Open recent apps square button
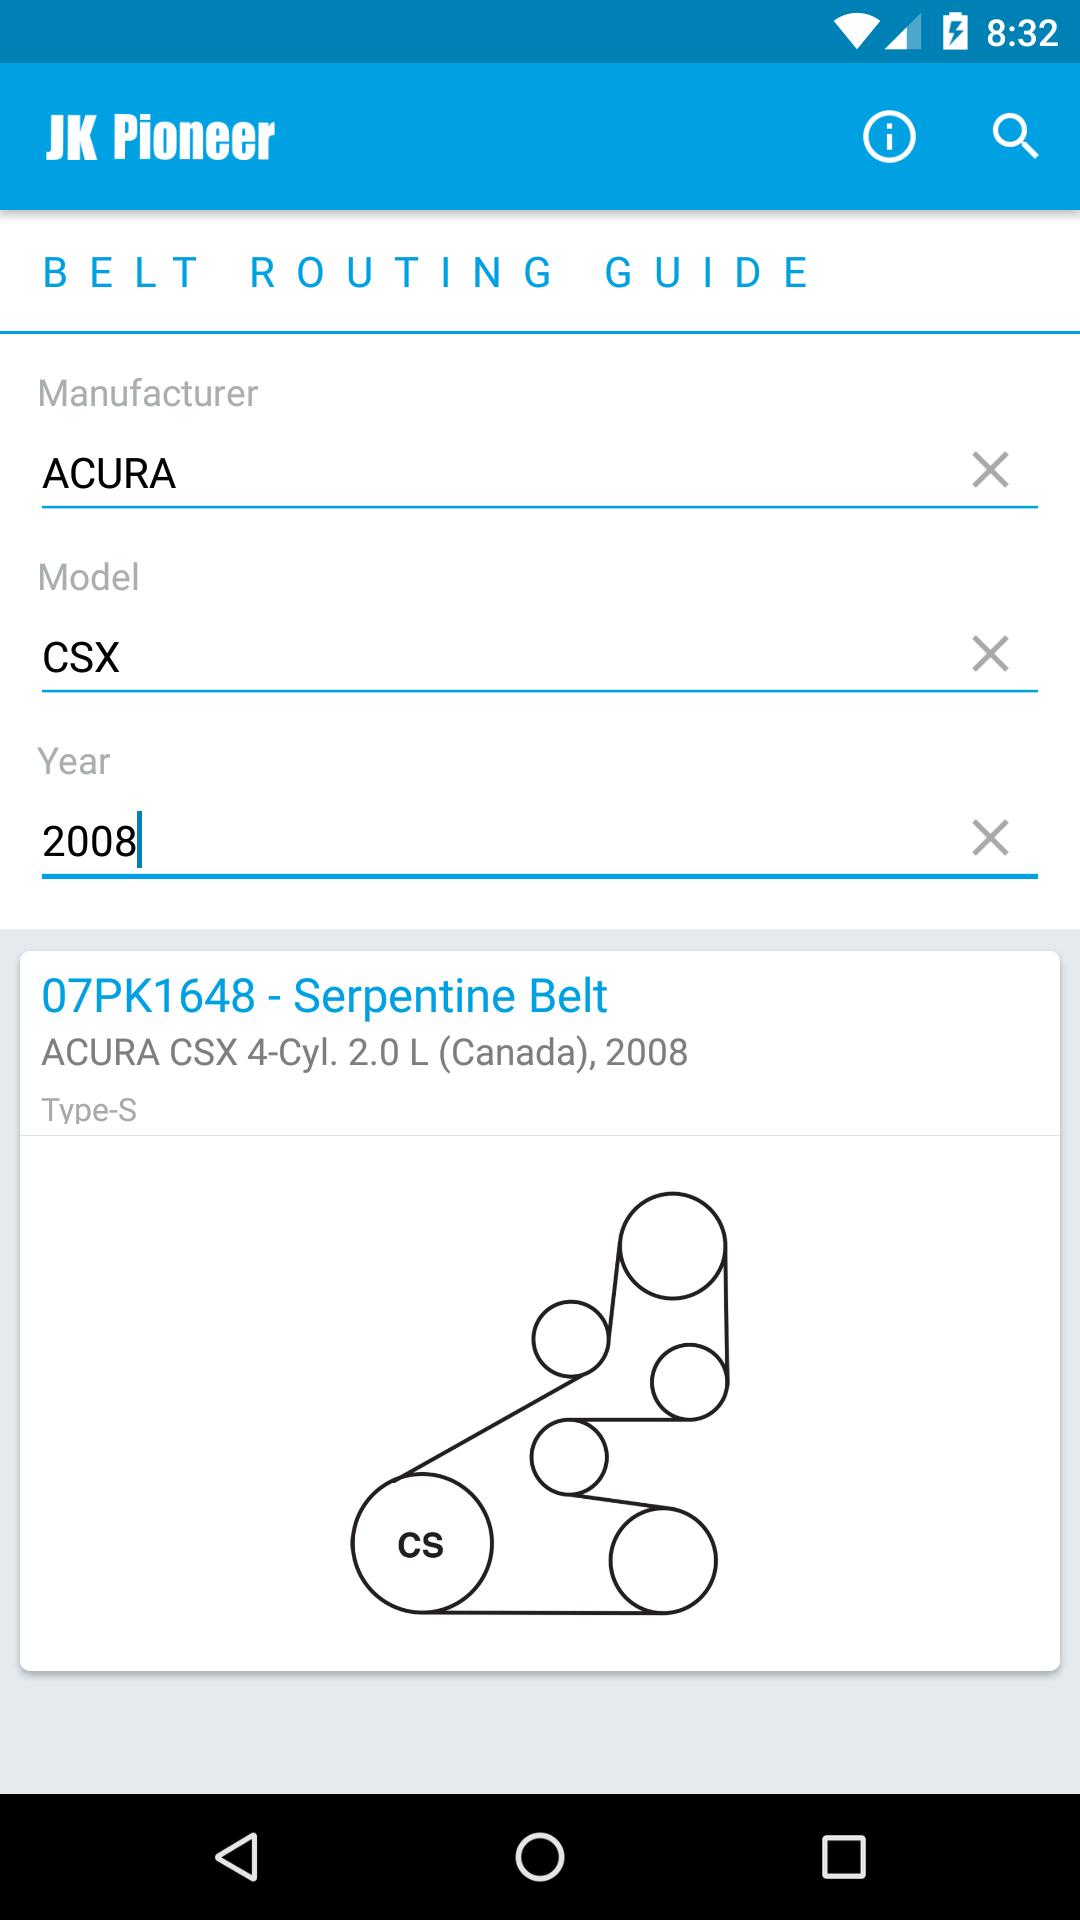The image size is (1080, 1920). click(843, 1858)
